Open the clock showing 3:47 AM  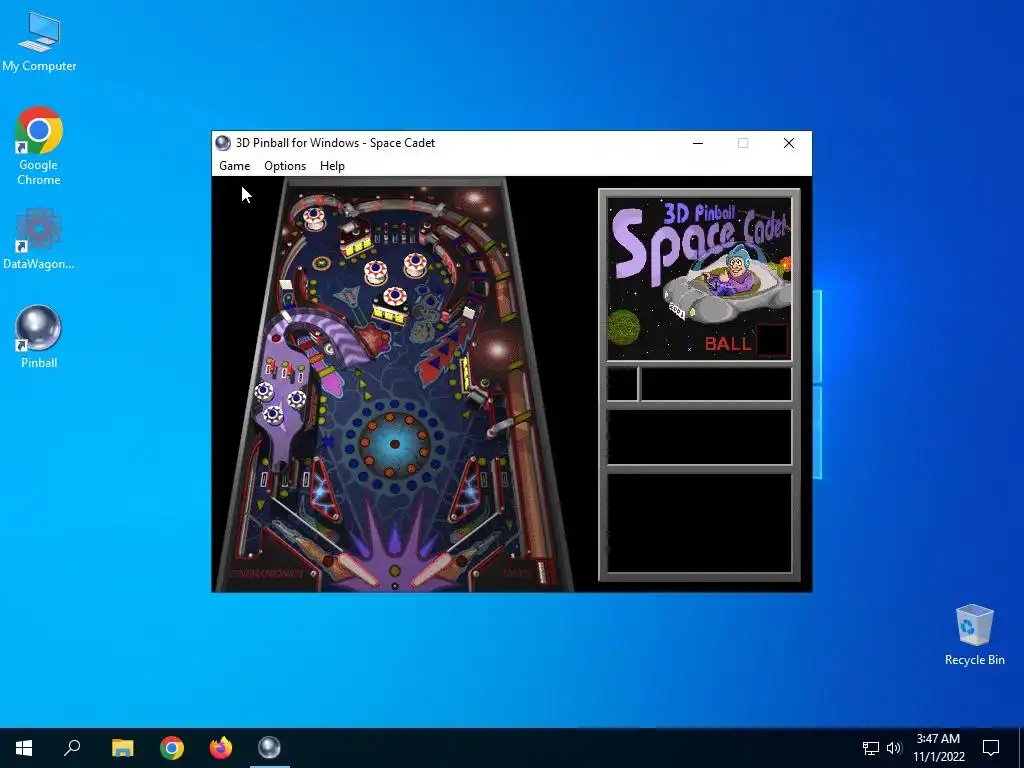(x=938, y=748)
